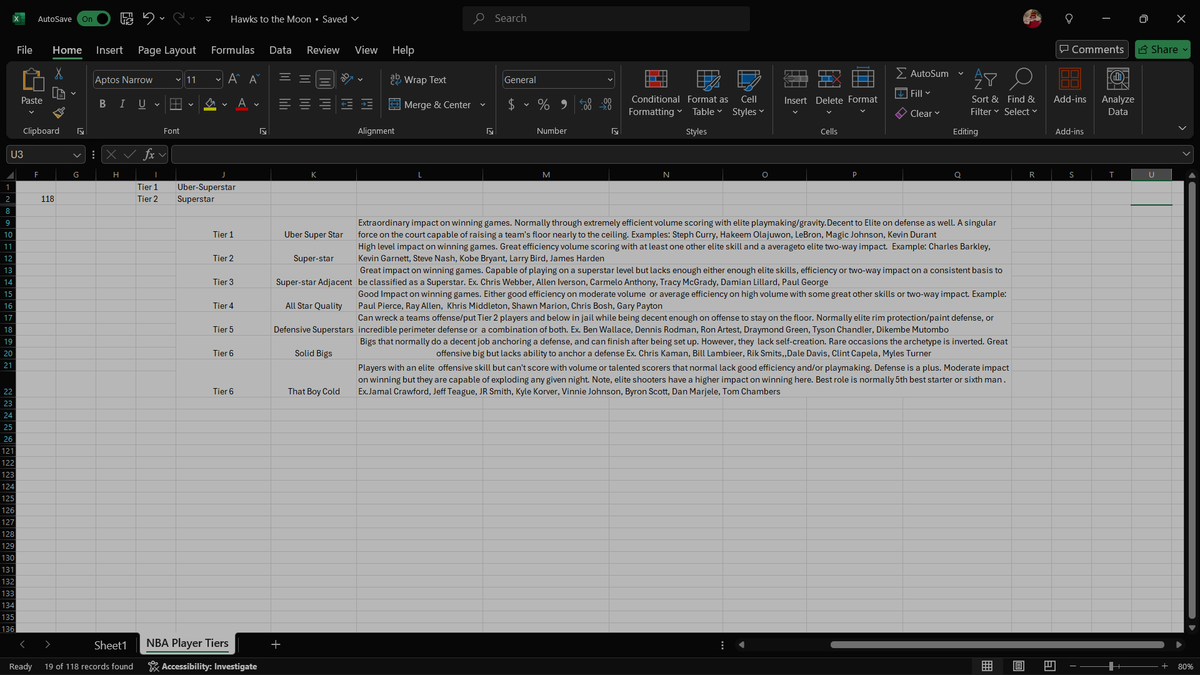Click the Copy icon
This screenshot has height=675, width=1200.
point(59,93)
